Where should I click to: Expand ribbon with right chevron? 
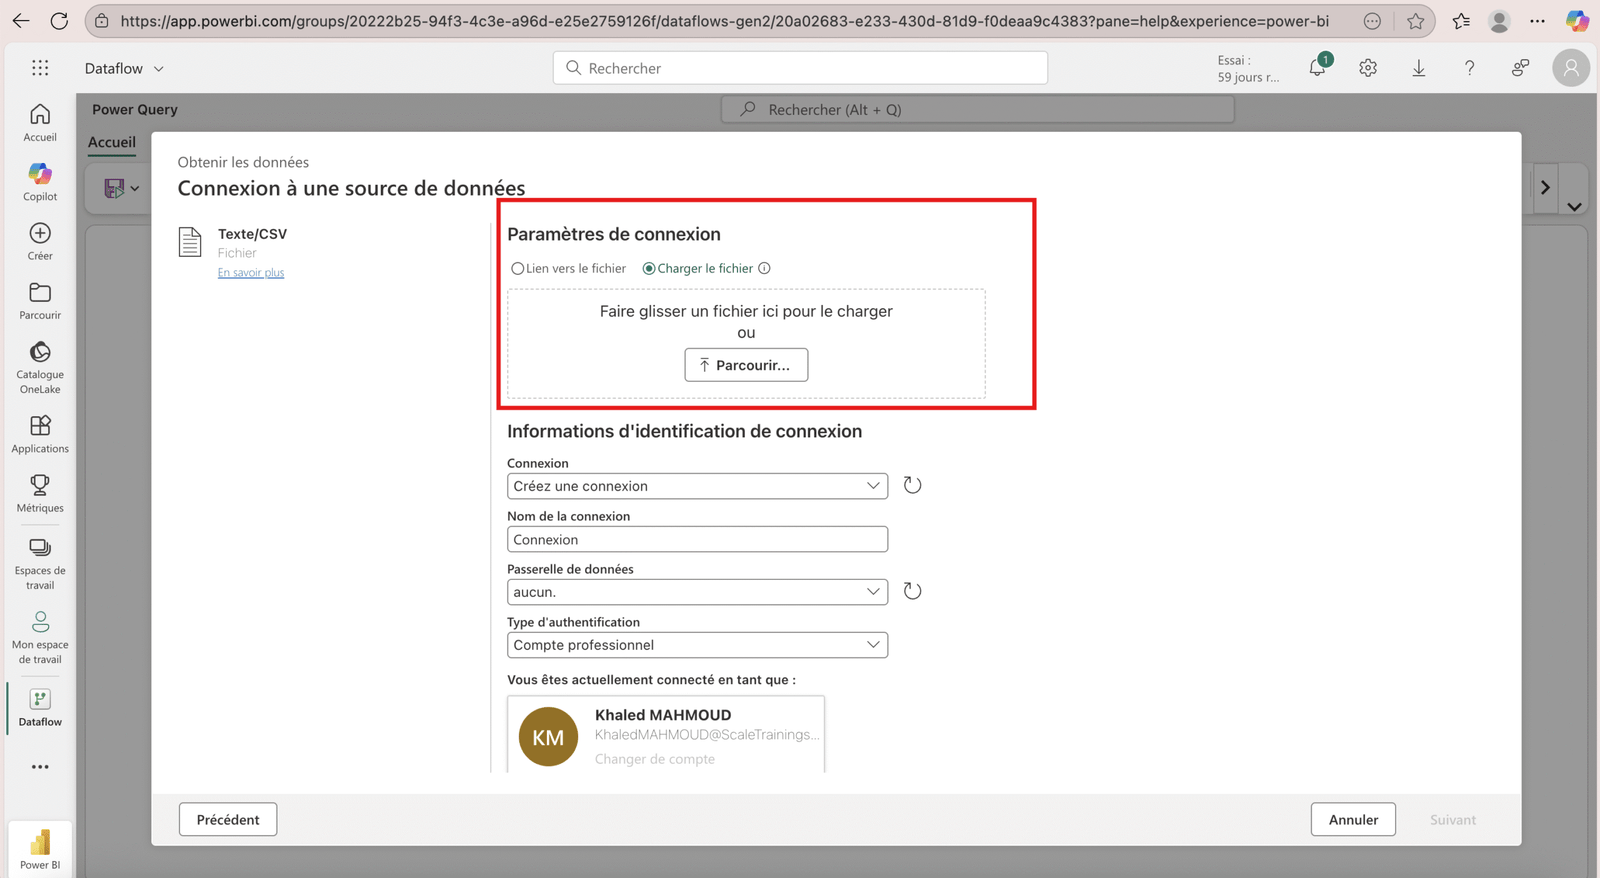point(1545,187)
